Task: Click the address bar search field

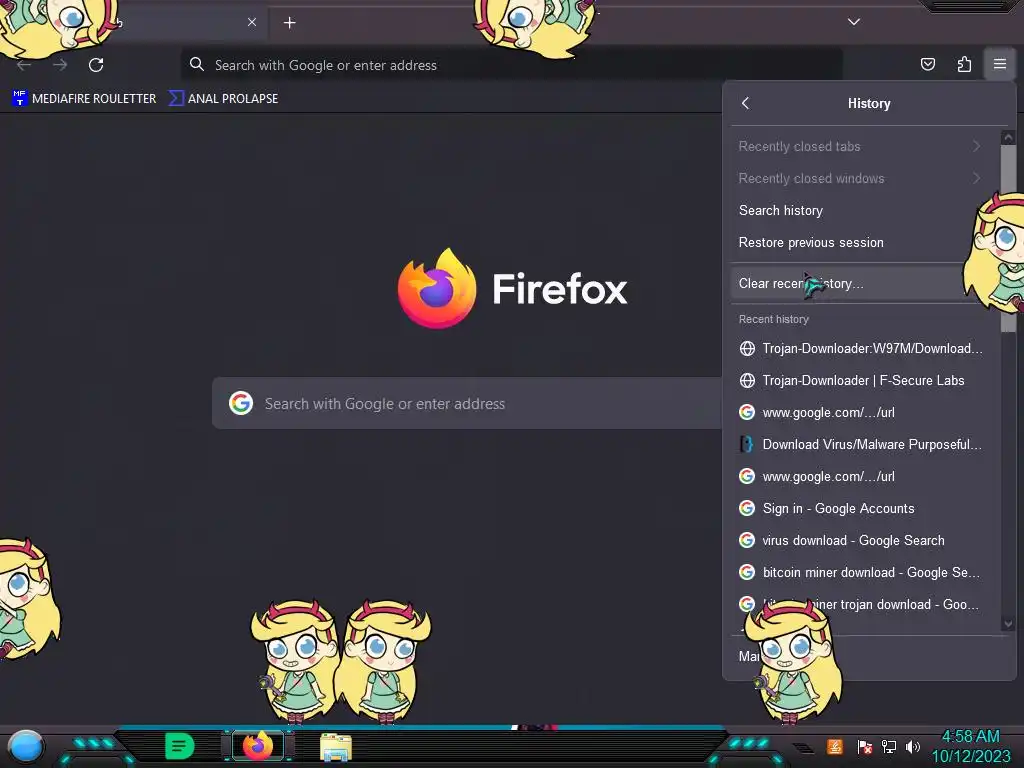Action: tap(511, 65)
